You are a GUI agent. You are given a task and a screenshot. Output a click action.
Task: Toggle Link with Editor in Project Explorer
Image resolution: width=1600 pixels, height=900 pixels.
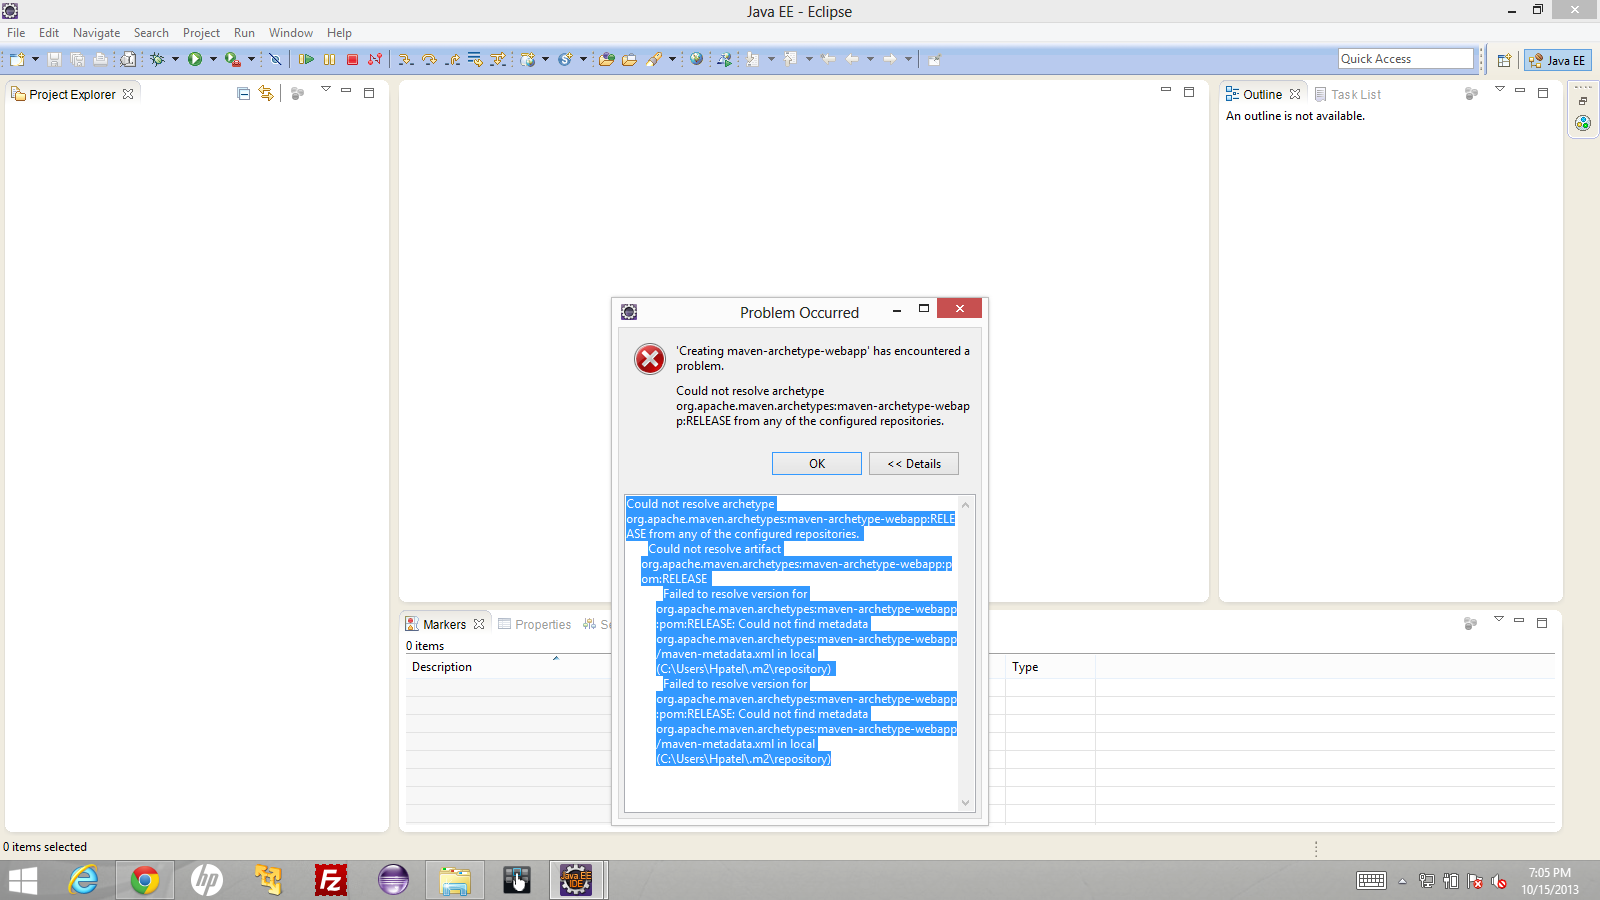[266, 93]
